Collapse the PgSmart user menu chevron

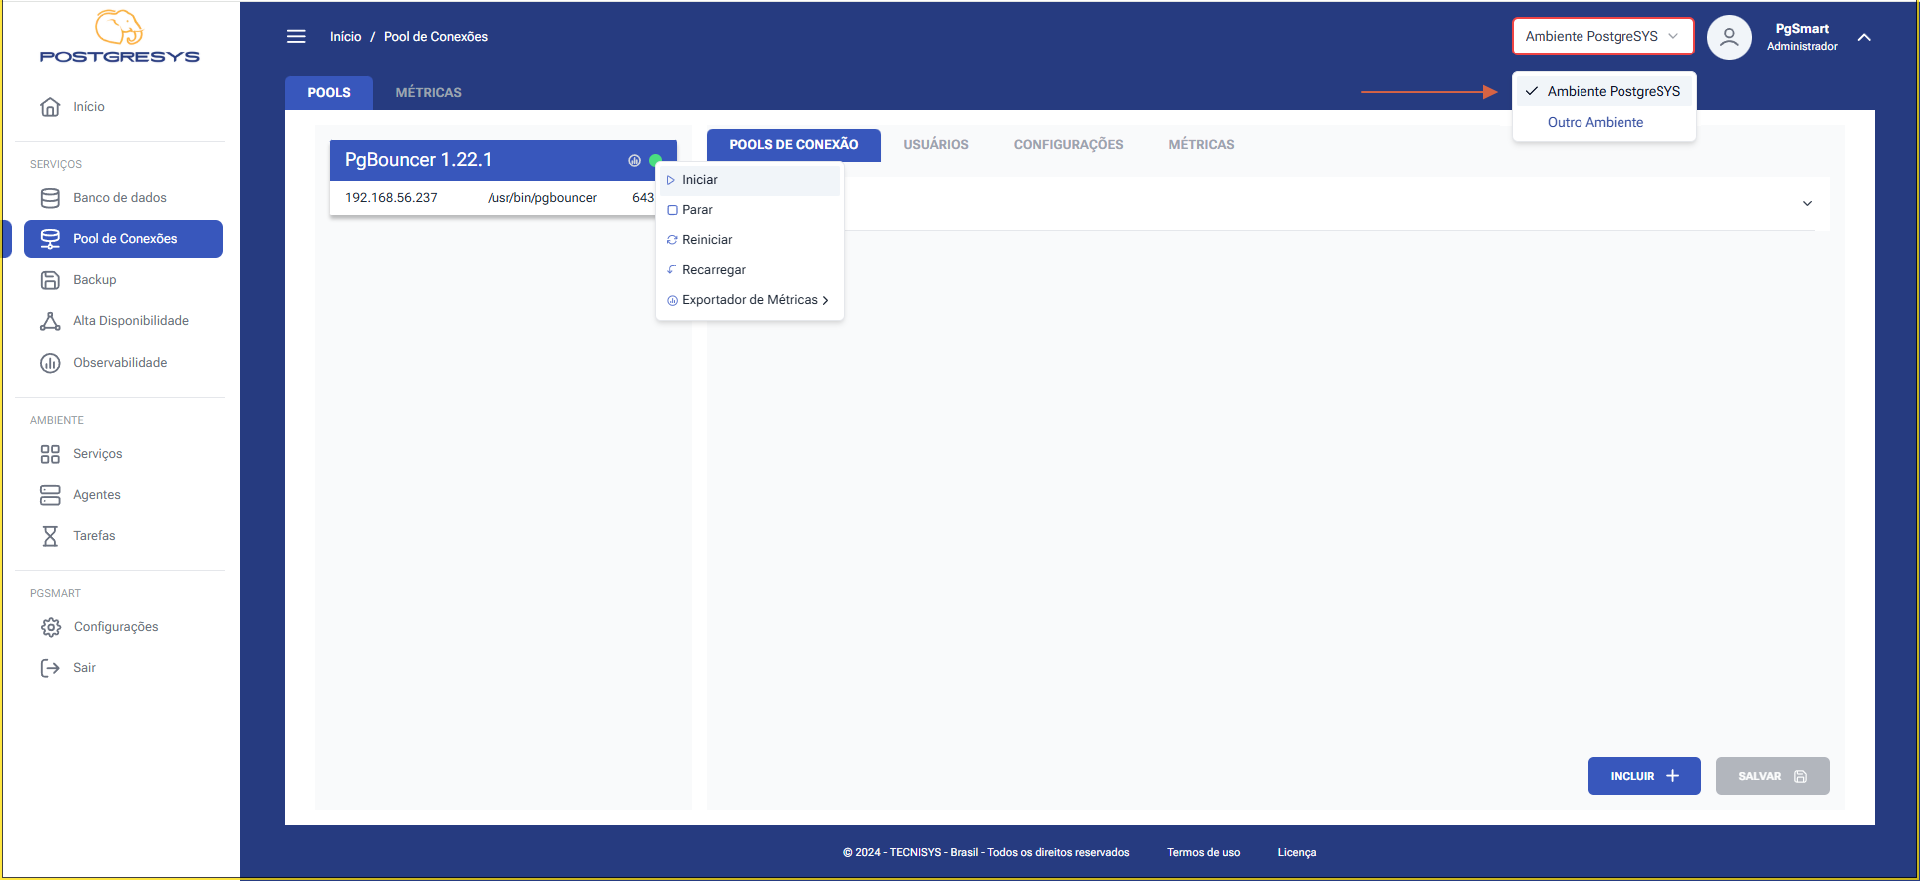click(x=1864, y=38)
